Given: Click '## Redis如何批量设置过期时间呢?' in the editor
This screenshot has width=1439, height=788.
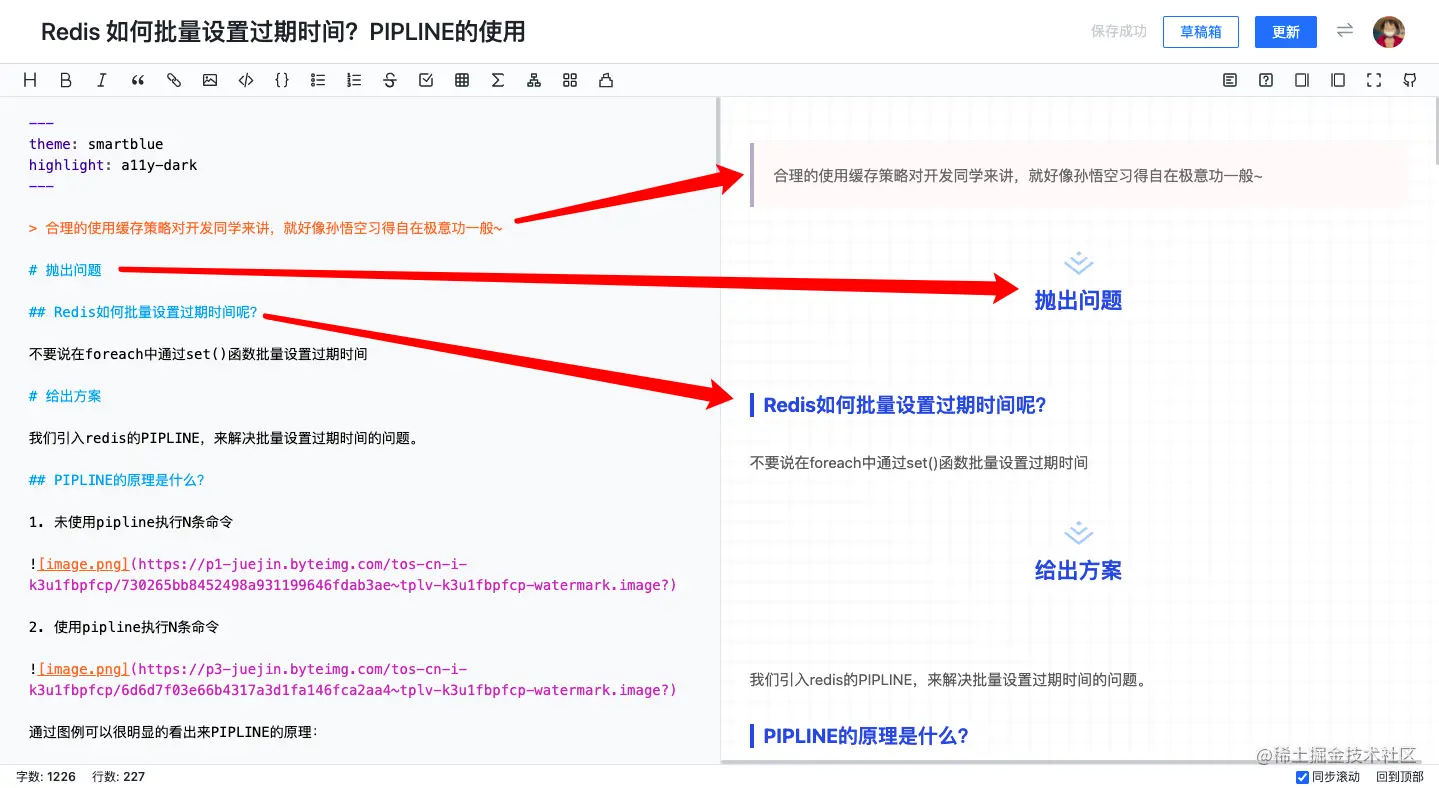Looking at the screenshot, I should (143, 312).
